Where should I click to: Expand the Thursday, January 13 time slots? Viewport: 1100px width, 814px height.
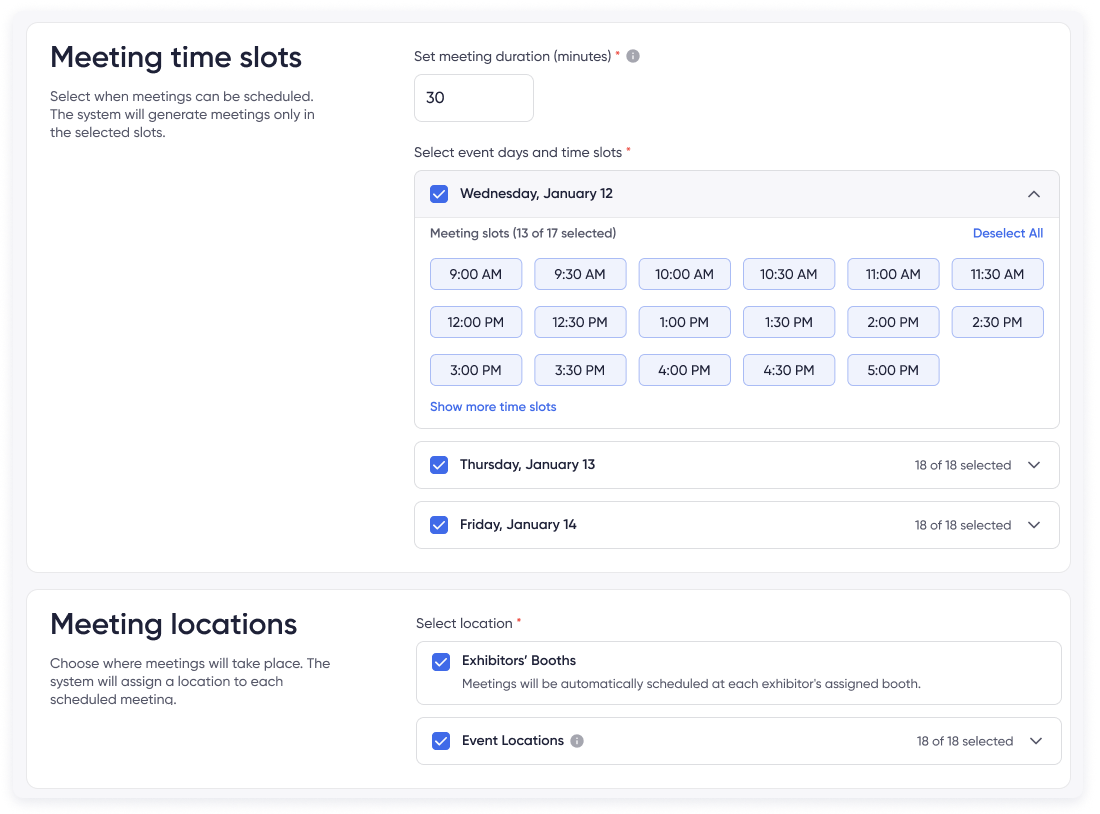pyautogui.click(x=1034, y=465)
